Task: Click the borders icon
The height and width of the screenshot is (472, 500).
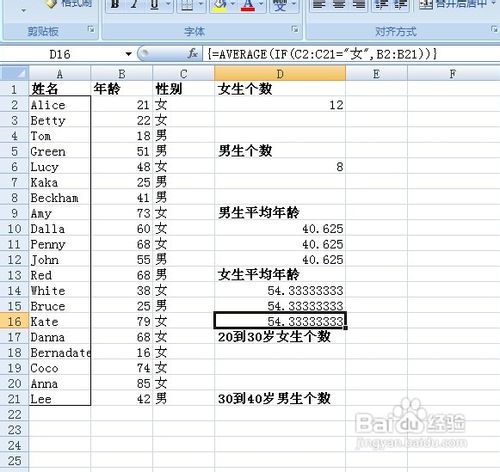Action: tap(187, 5)
